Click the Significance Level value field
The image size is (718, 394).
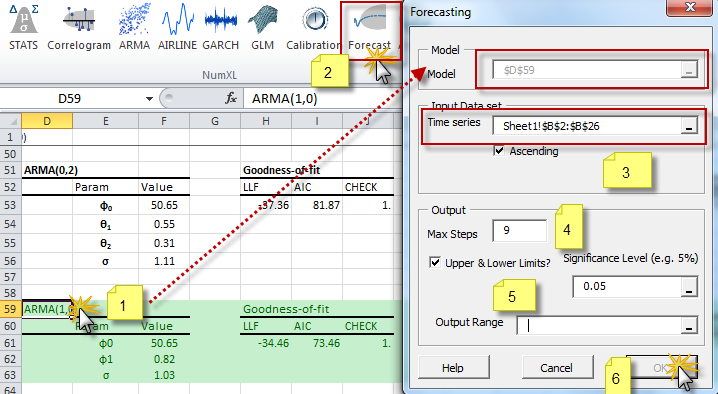(x=626, y=287)
